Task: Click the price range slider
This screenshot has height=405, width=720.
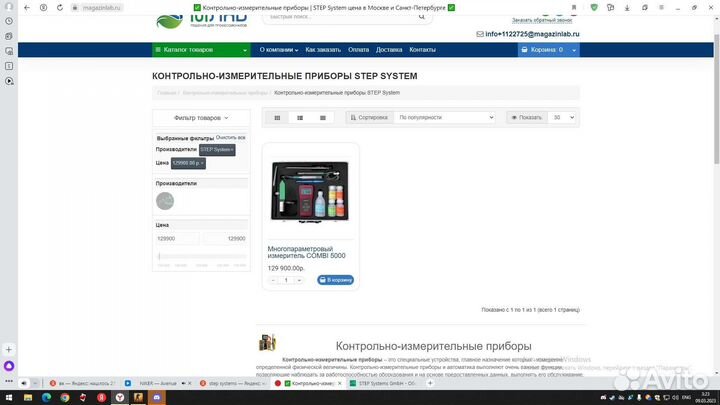Action: 201,257
